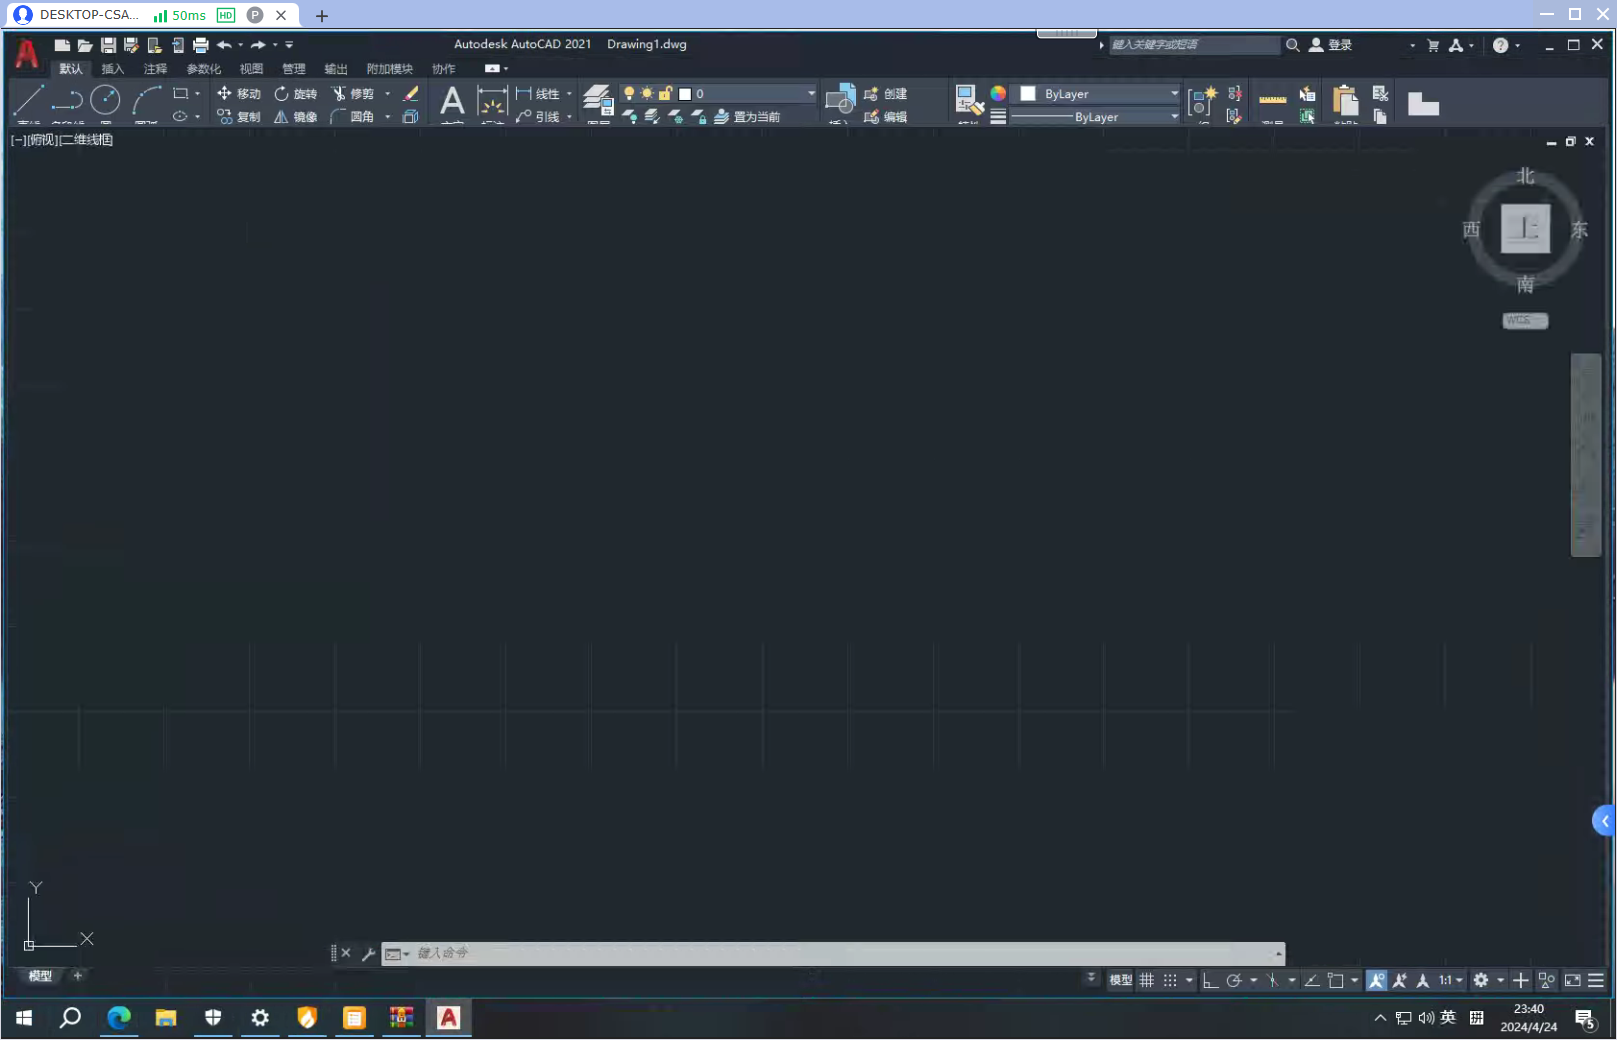The image size is (1617, 1040).
Task: Click the Paste clipboard icon
Action: pyautogui.click(x=1345, y=101)
